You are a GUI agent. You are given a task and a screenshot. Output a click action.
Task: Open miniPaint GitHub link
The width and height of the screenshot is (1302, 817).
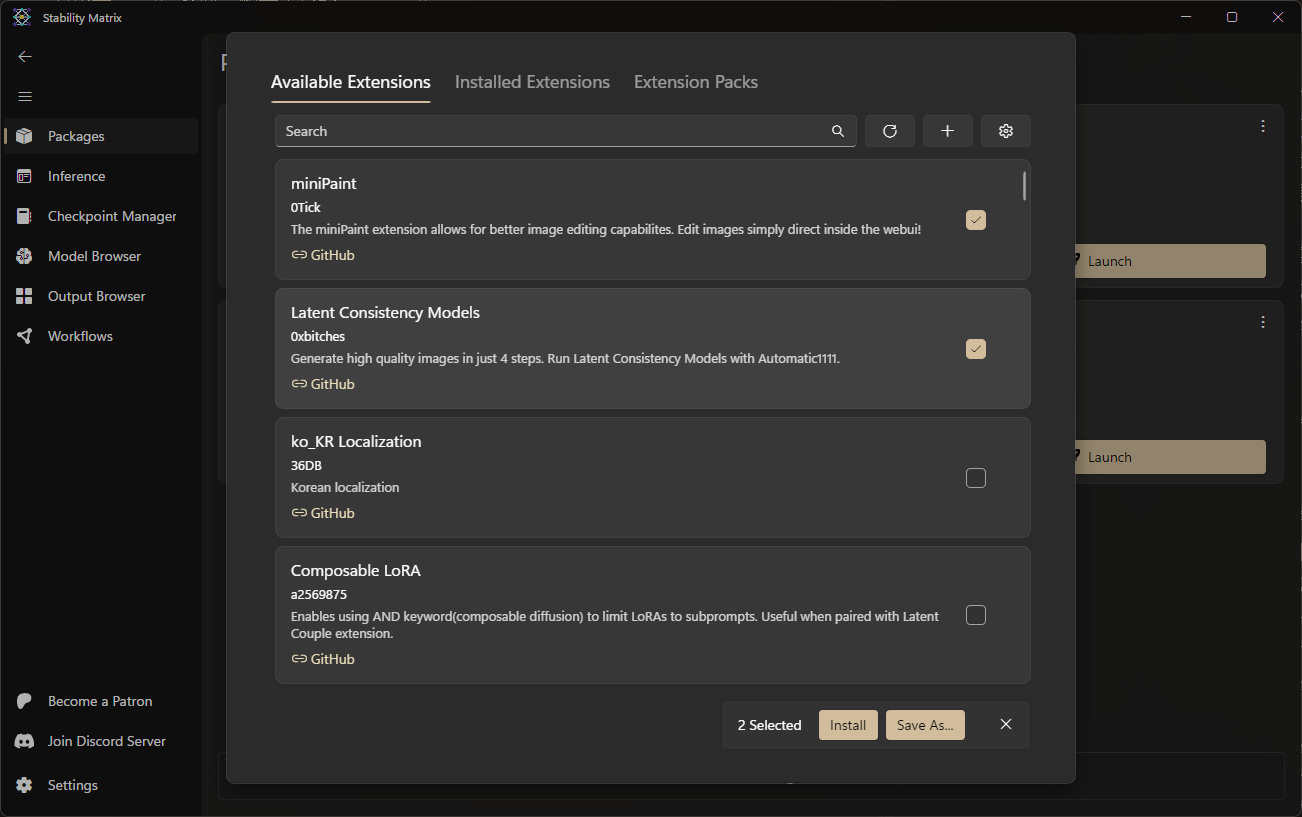pyautogui.click(x=323, y=255)
